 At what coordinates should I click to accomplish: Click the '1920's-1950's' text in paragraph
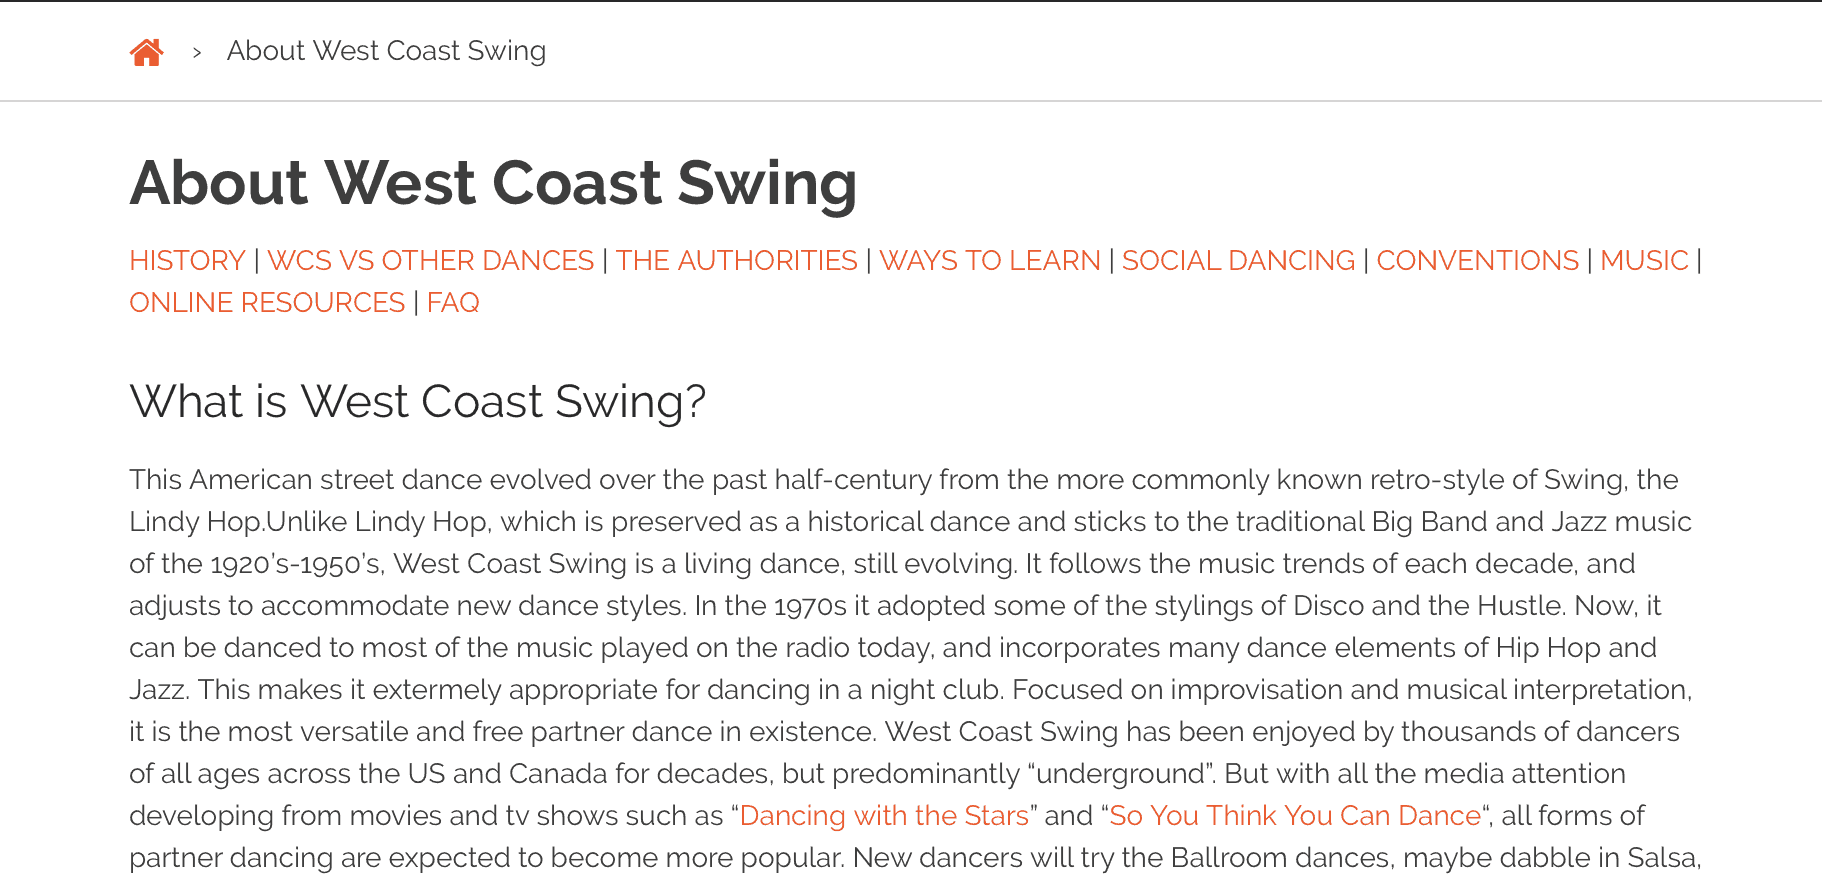coord(296,564)
